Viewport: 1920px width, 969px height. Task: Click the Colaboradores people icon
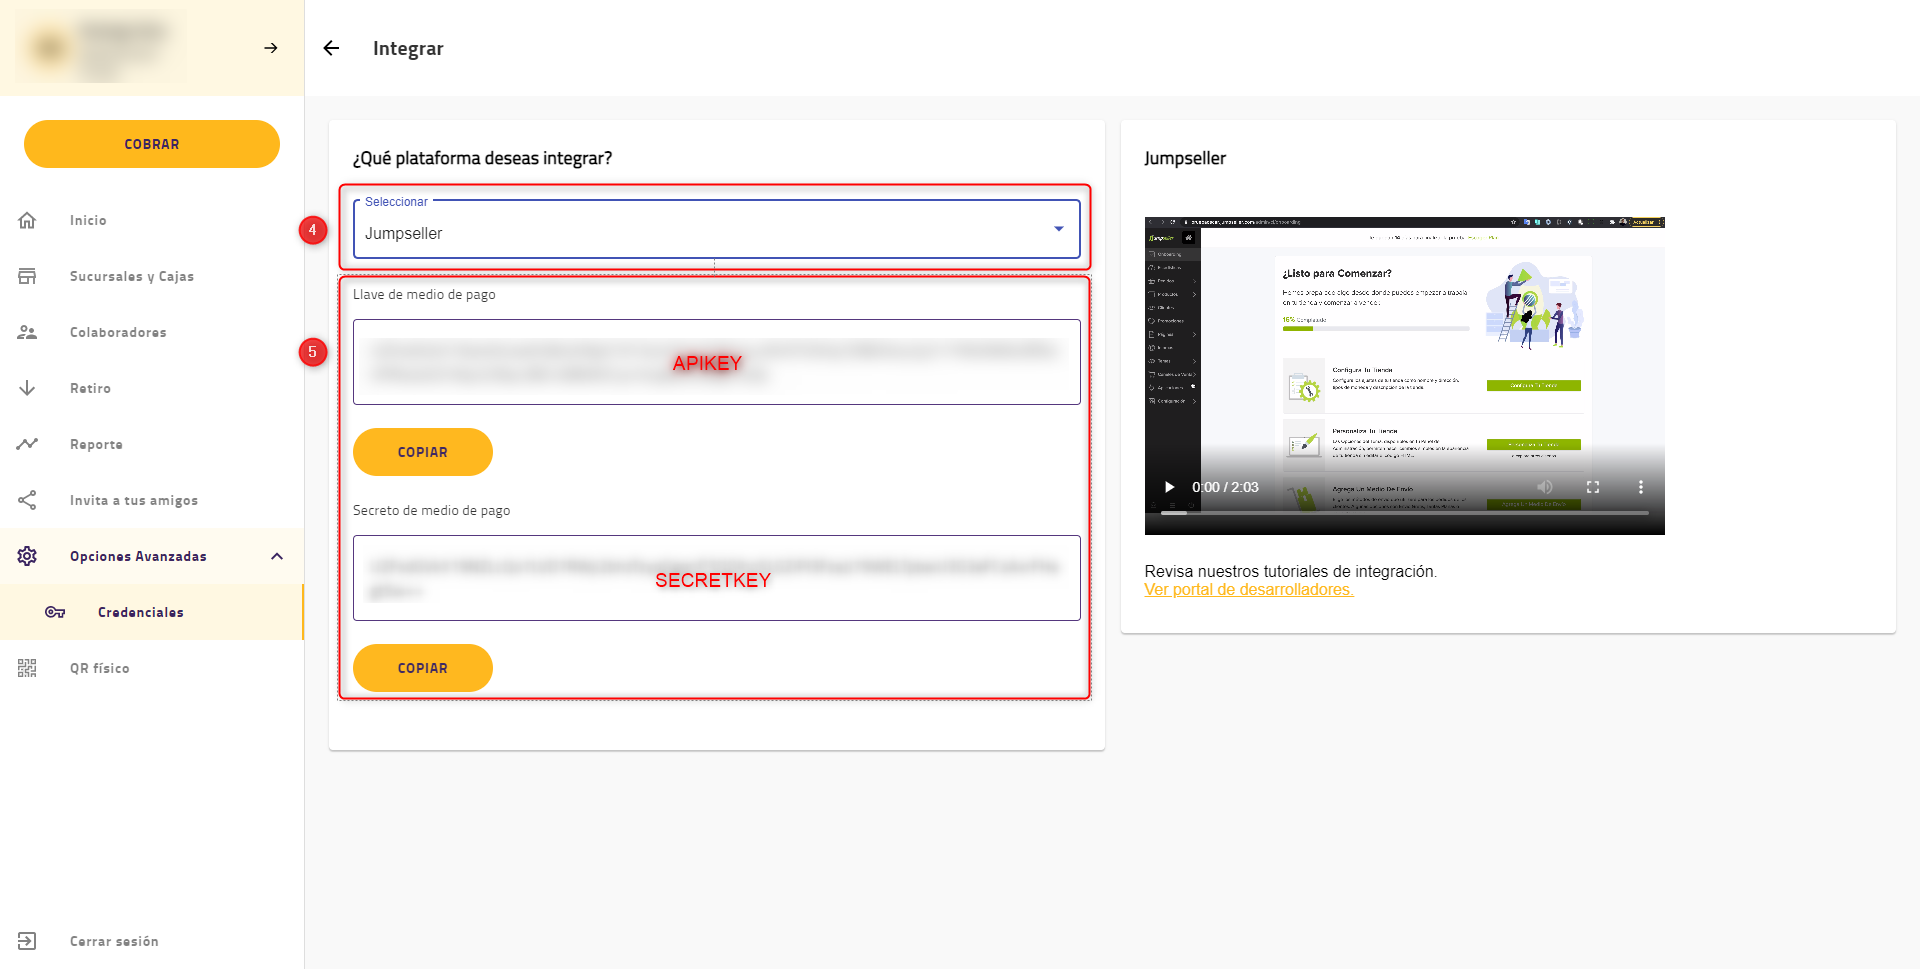pyautogui.click(x=27, y=332)
